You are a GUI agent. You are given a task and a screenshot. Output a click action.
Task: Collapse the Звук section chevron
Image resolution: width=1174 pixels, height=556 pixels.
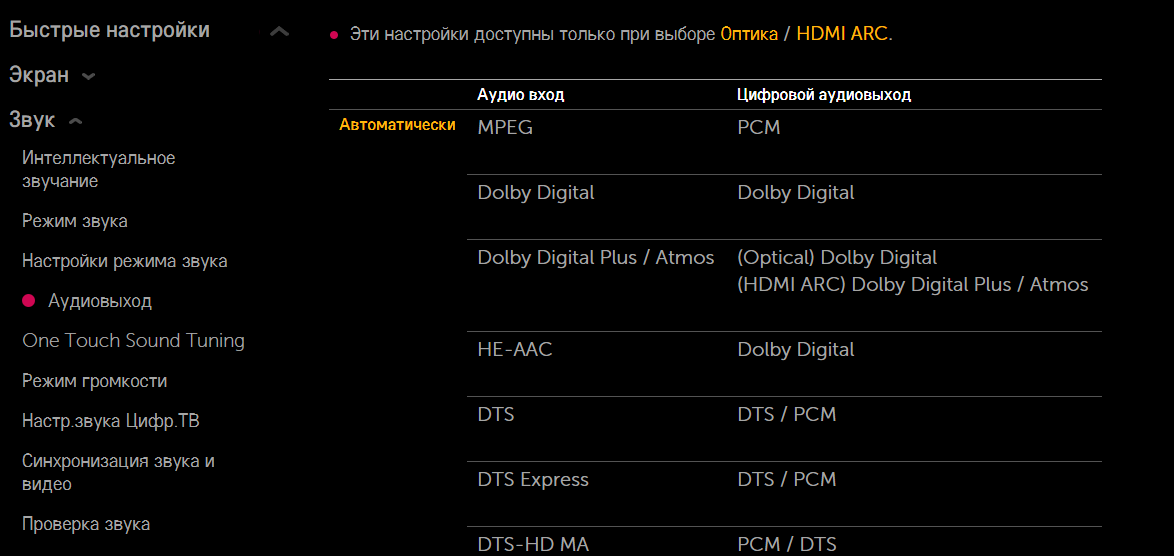tap(75, 121)
